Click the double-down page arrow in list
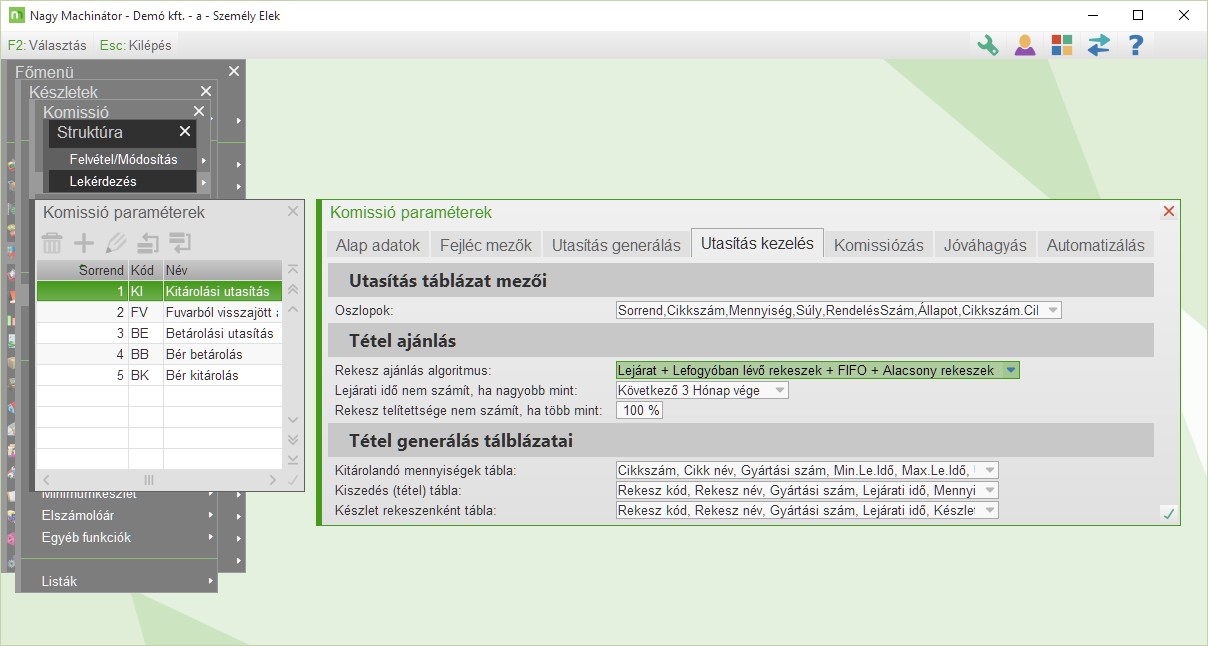Image resolution: width=1208 pixels, height=646 pixels. (x=293, y=439)
